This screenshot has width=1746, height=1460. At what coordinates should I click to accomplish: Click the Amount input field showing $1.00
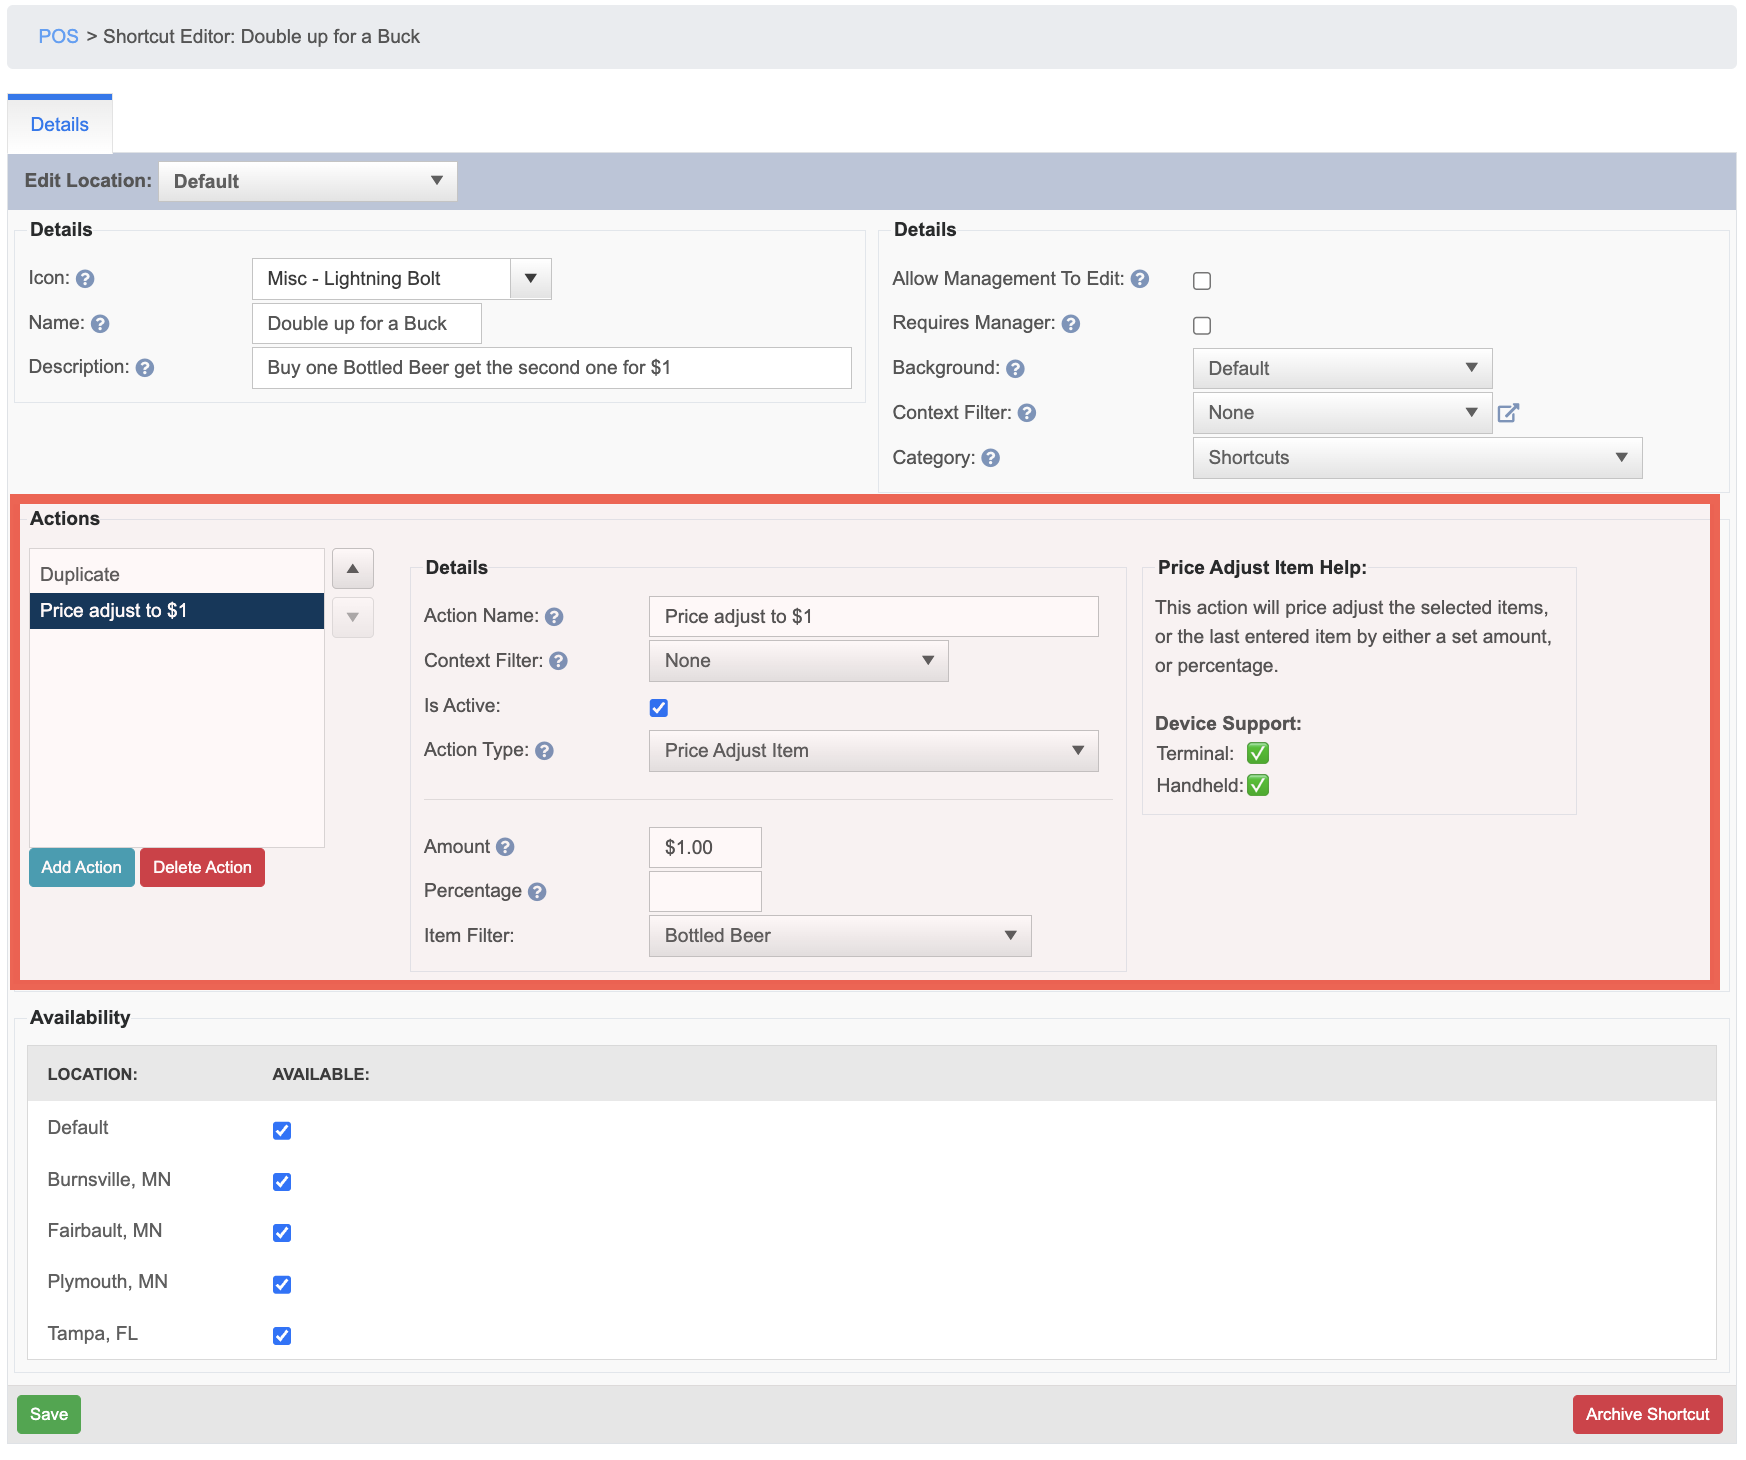[705, 848]
